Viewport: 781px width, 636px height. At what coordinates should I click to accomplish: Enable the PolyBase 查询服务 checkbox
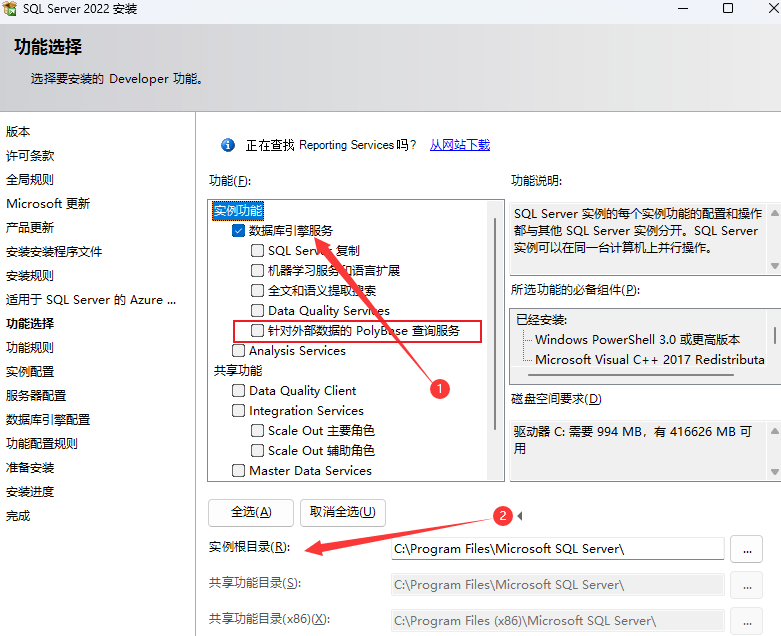coord(258,330)
